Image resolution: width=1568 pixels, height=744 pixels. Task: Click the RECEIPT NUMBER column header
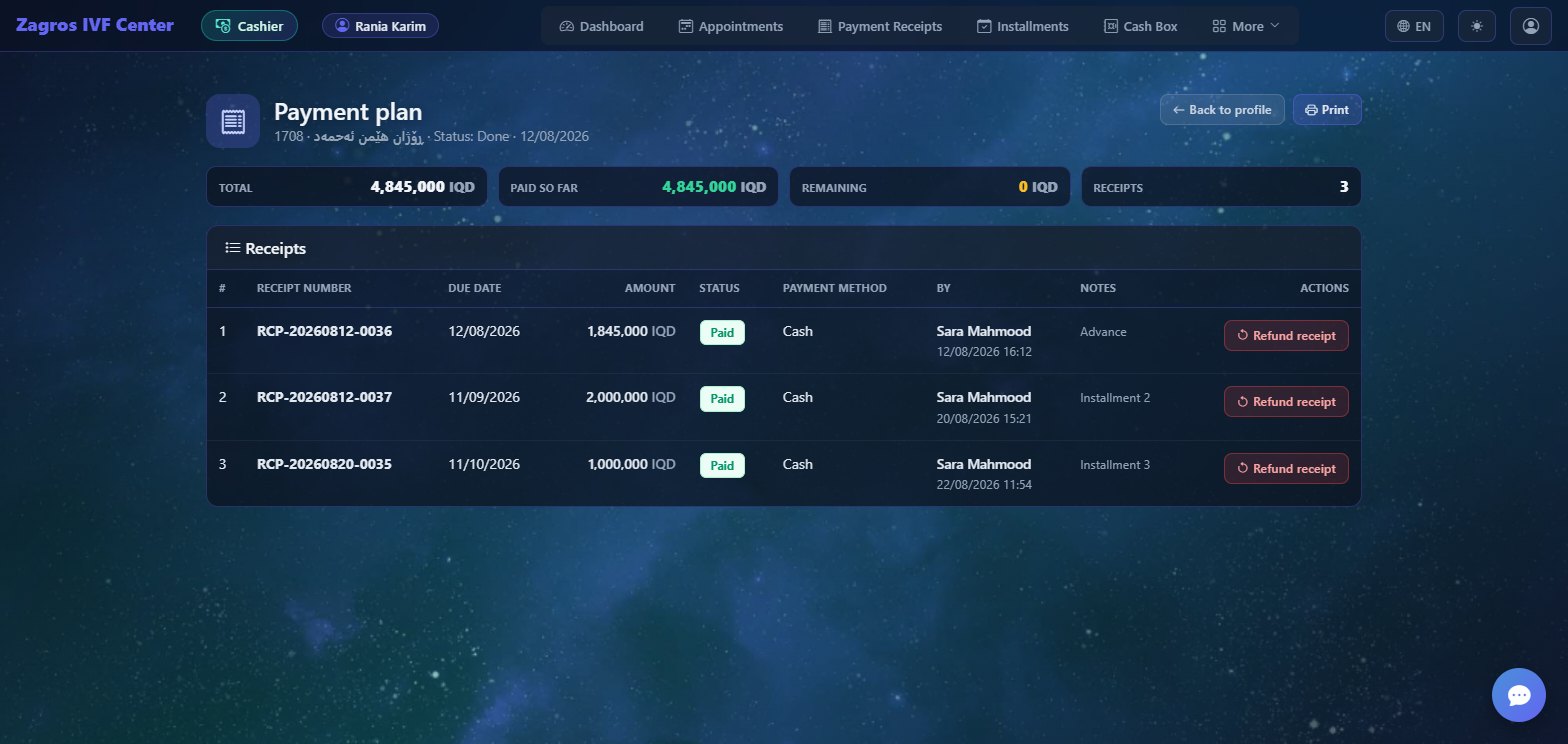(x=304, y=288)
